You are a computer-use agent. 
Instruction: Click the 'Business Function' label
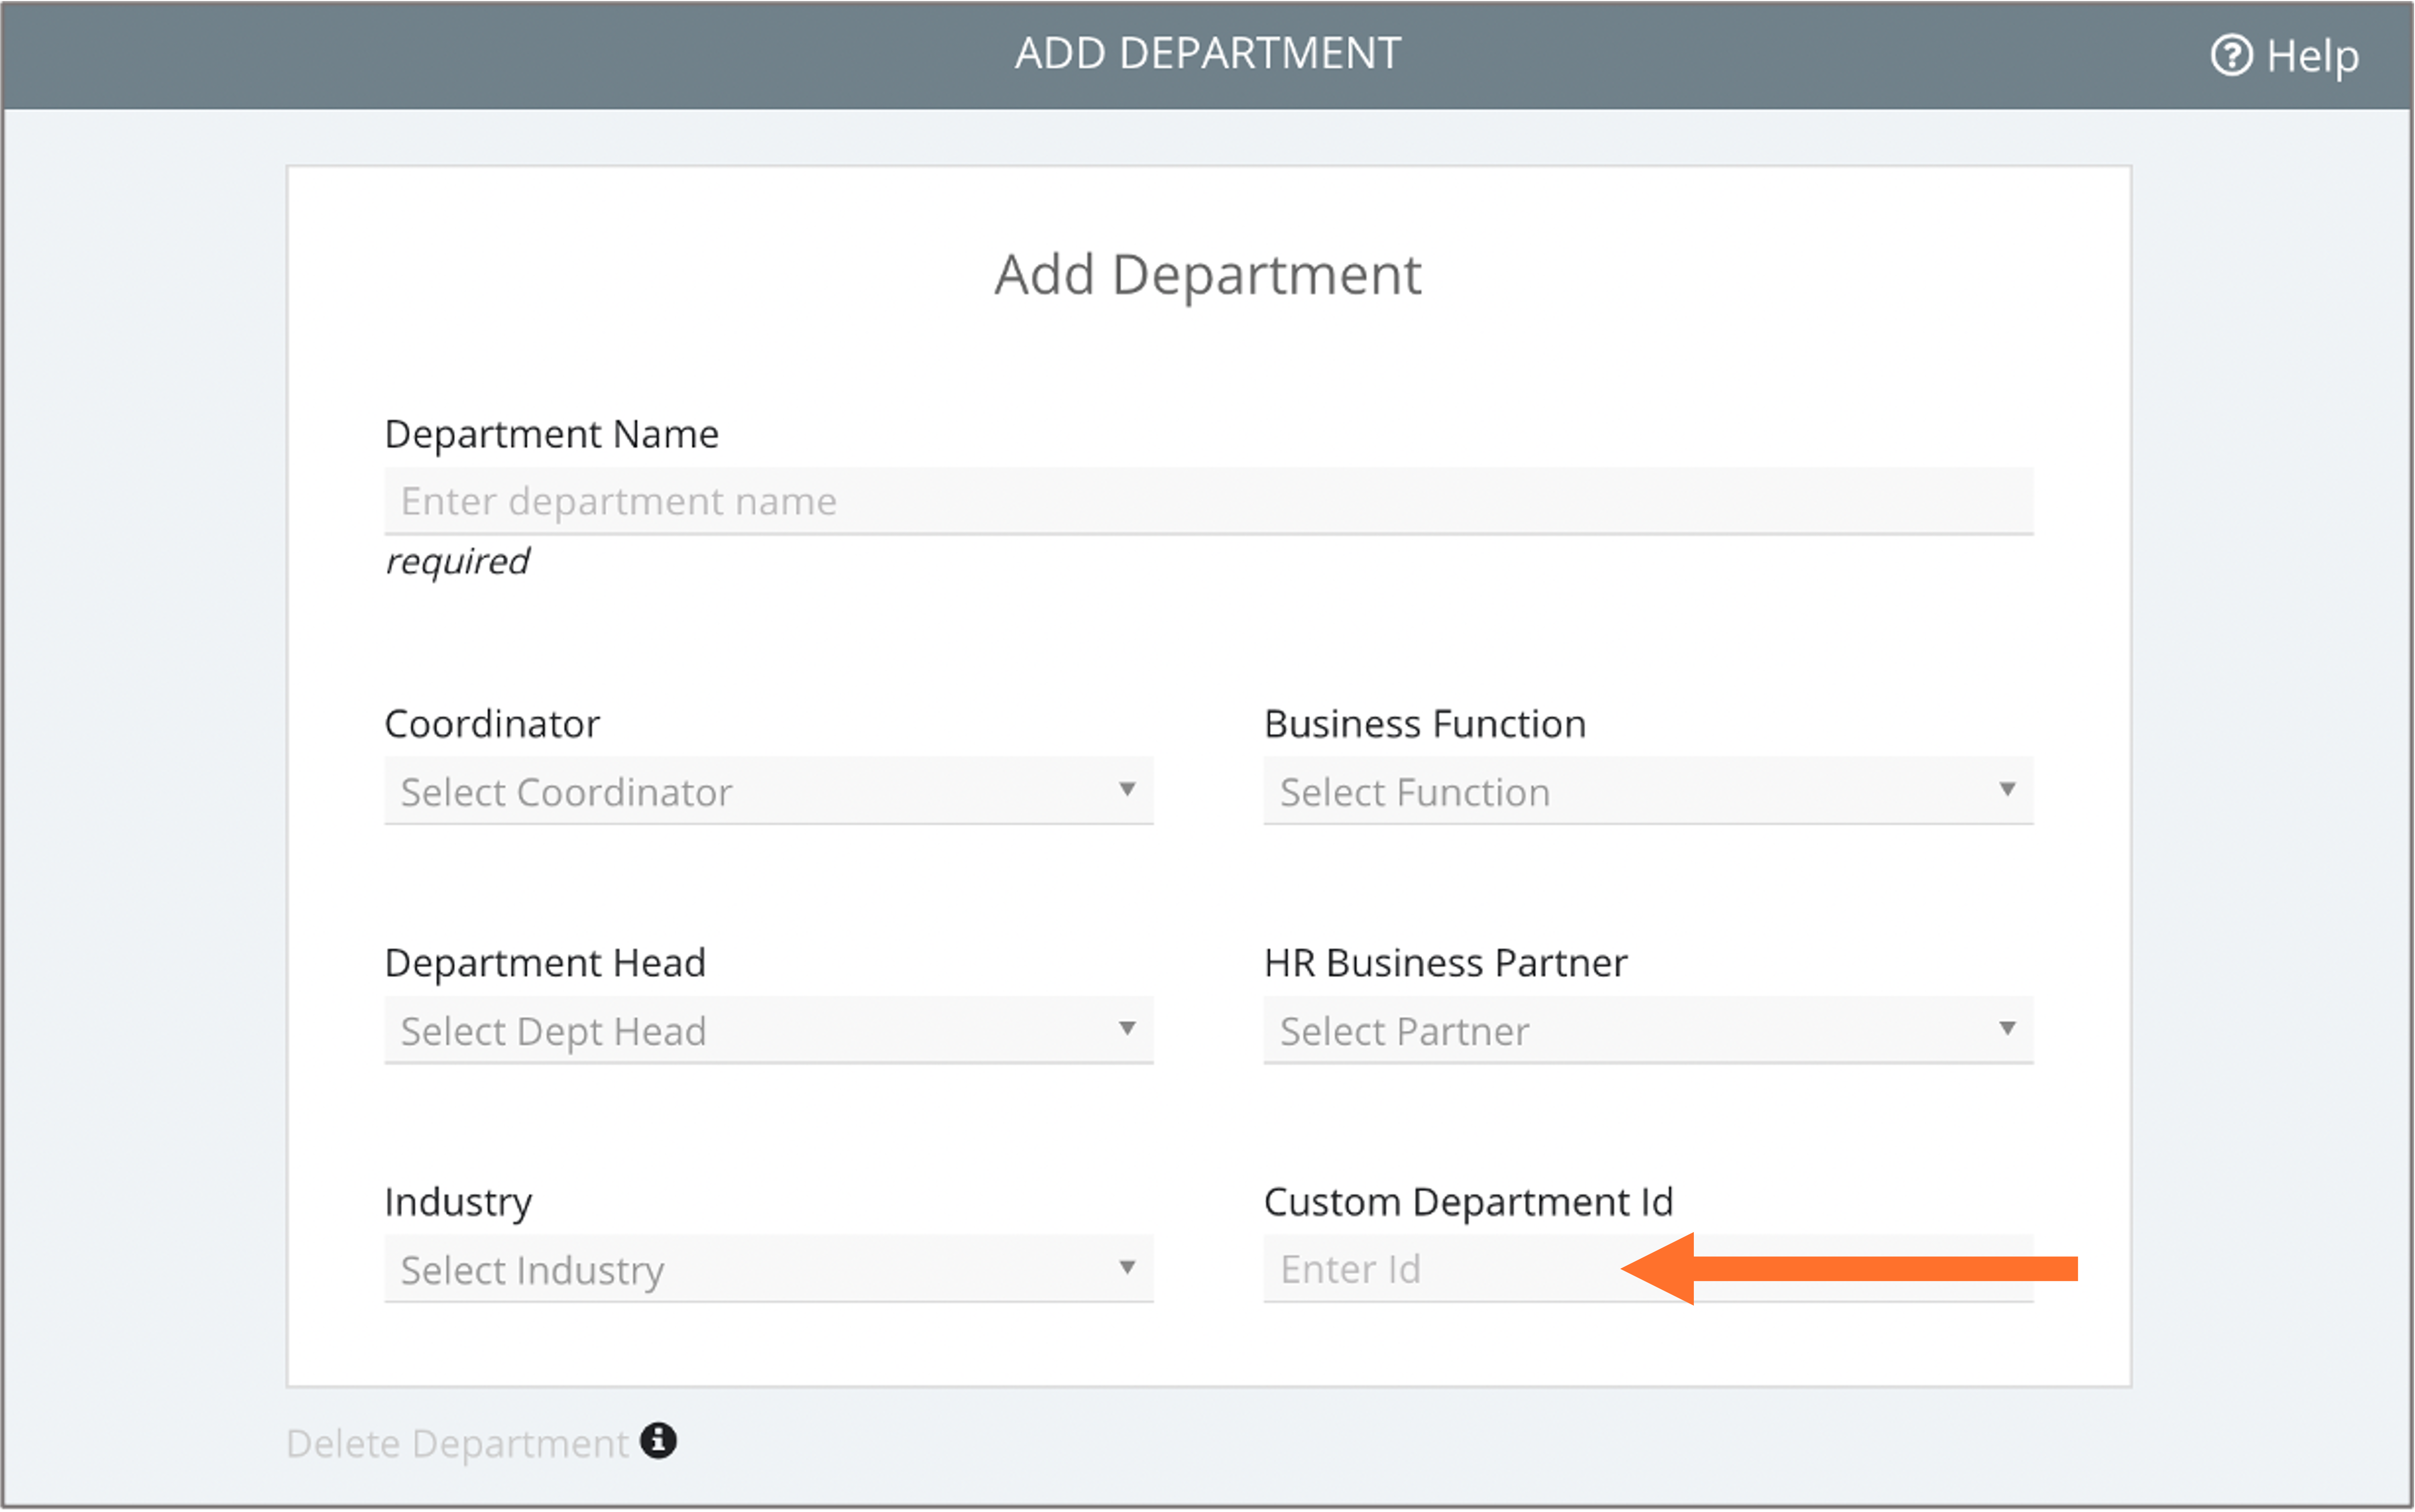pyautogui.click(x=1425, y=724)
